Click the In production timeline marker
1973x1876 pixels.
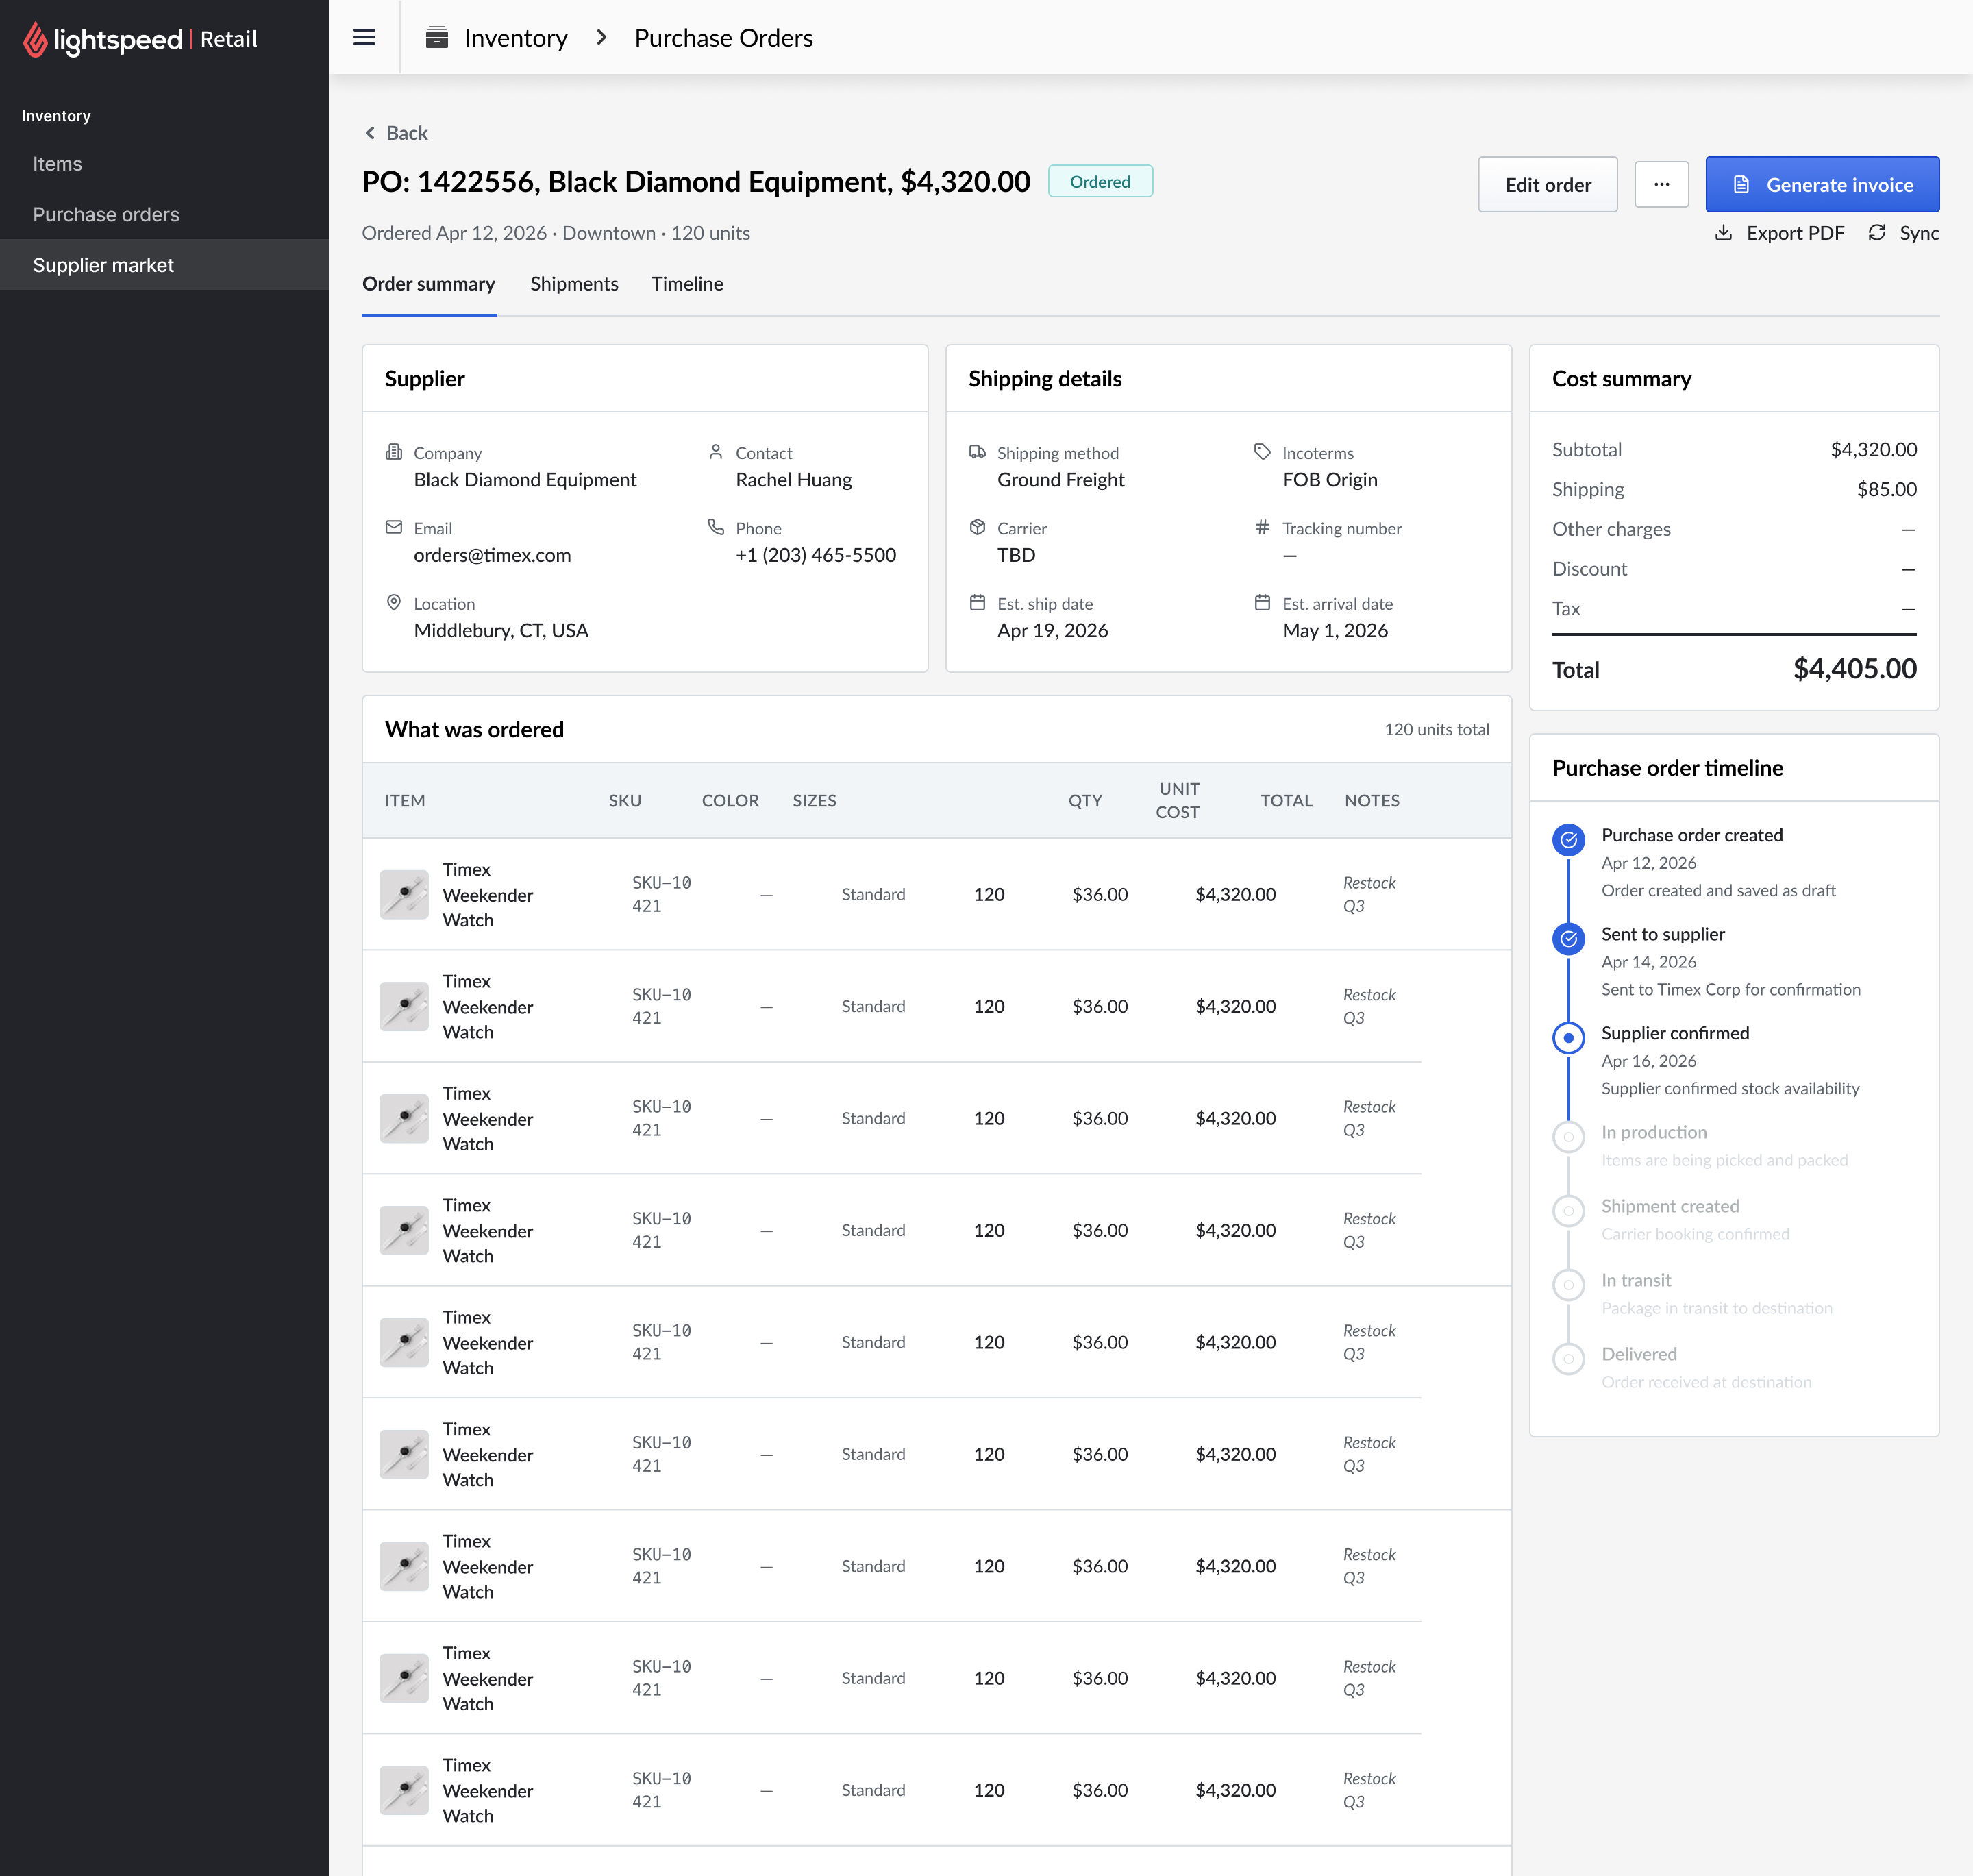1568,1137
